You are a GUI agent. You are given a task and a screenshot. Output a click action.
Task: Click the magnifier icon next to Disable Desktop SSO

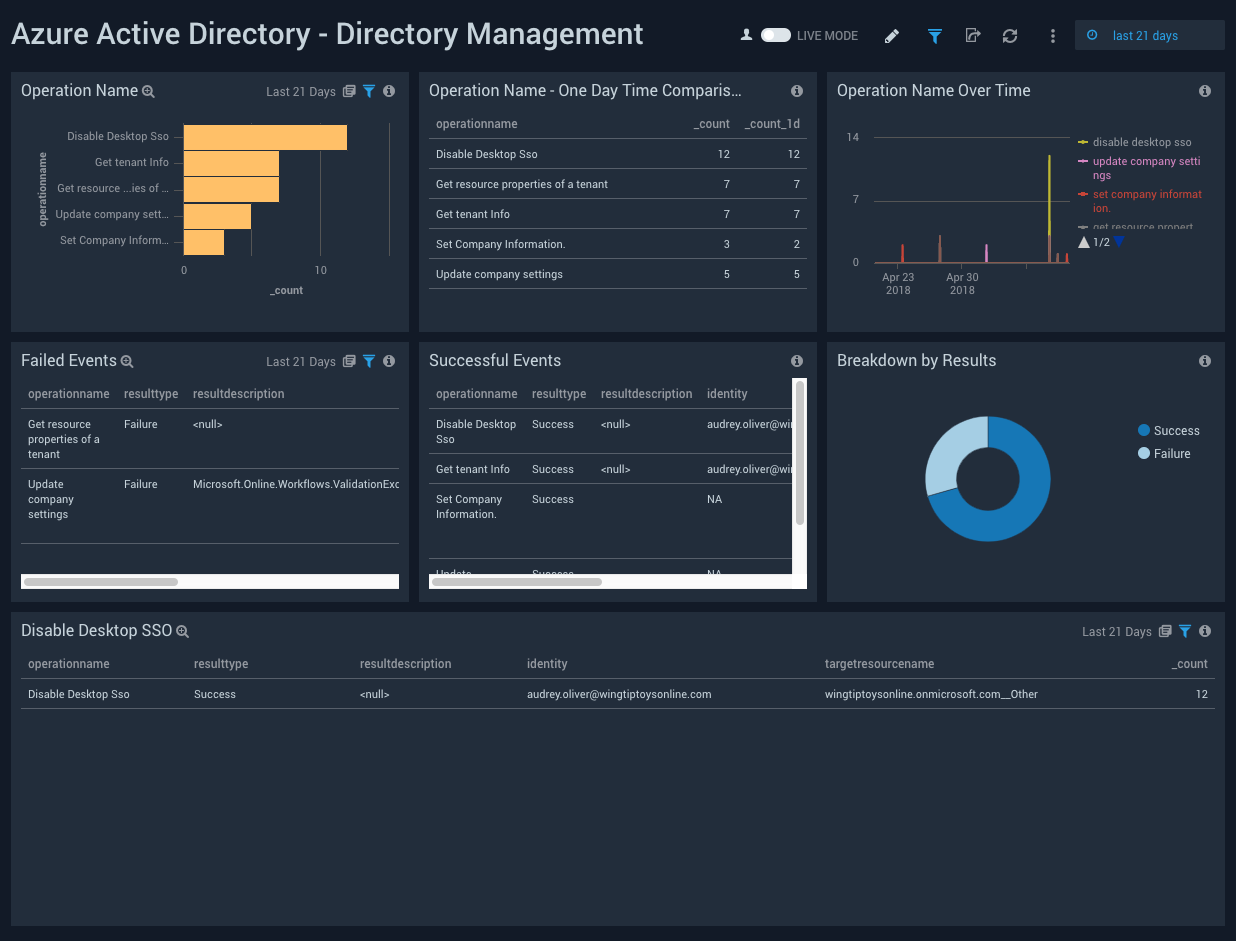pos(182,631)
